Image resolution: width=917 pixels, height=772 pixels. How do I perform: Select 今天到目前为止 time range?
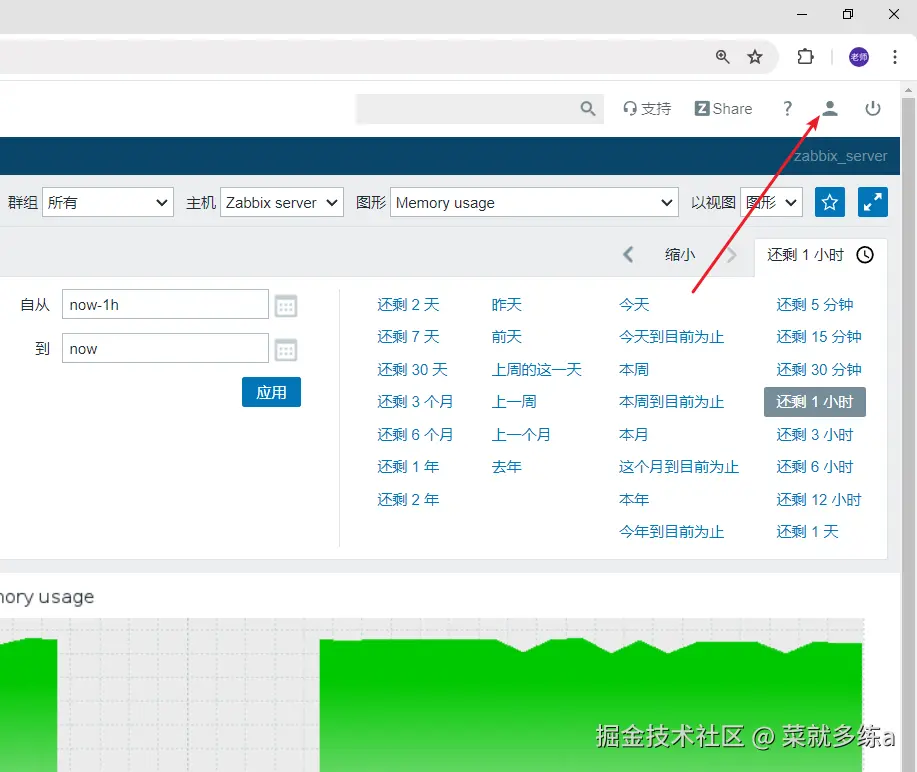671,337
